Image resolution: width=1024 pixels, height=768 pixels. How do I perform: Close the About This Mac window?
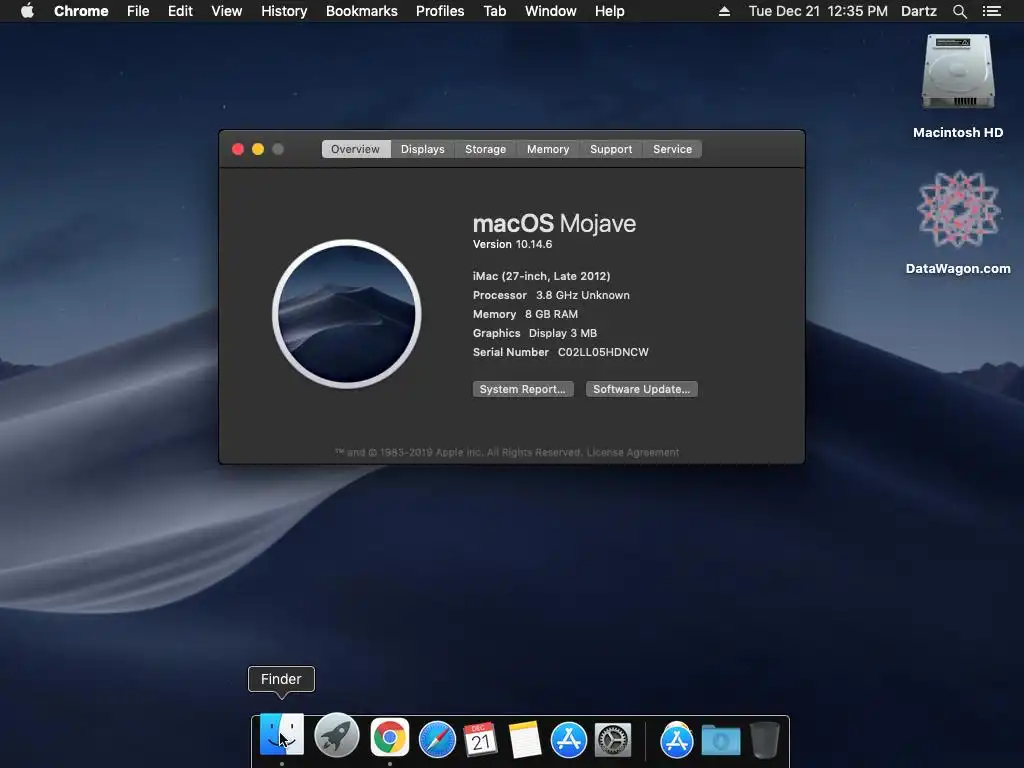[x=238, y=149]
